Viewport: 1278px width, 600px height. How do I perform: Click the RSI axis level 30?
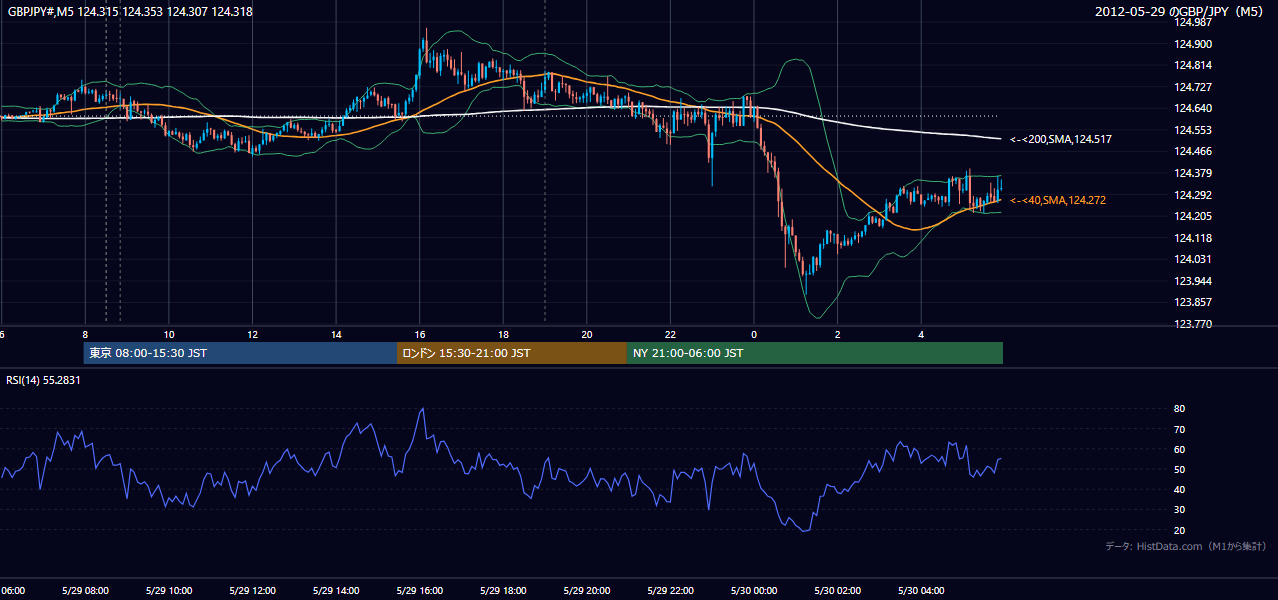click(x=1179, y=509)
